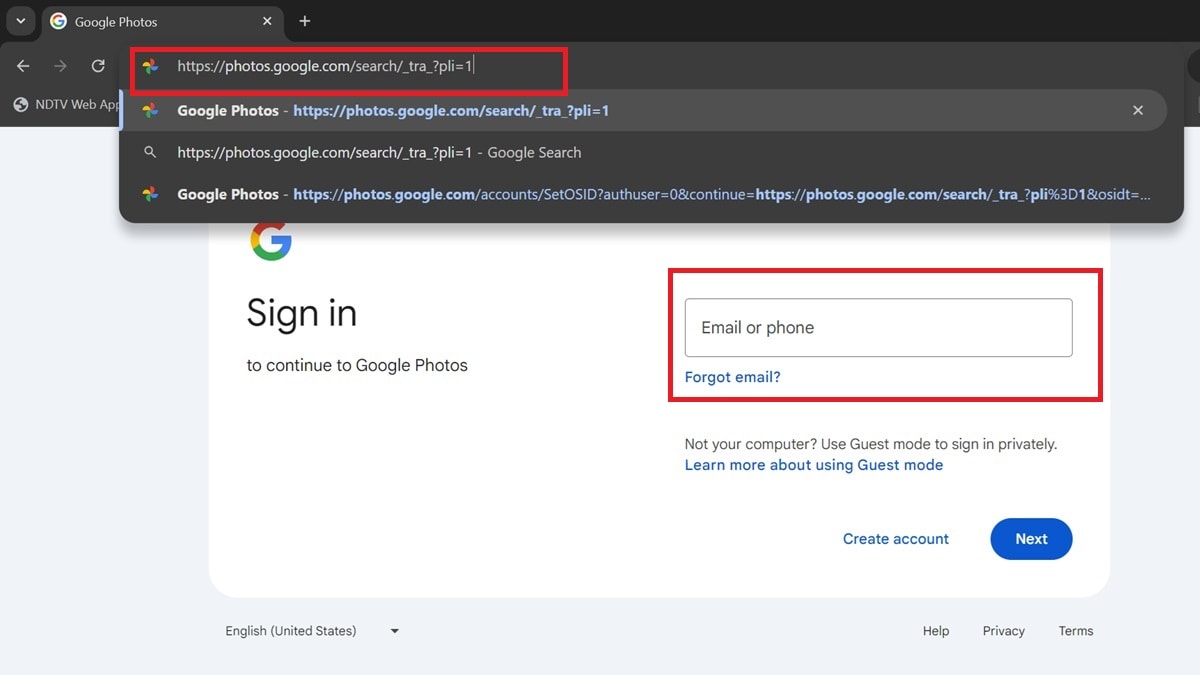Open the Help footer link

coord(936,631)
